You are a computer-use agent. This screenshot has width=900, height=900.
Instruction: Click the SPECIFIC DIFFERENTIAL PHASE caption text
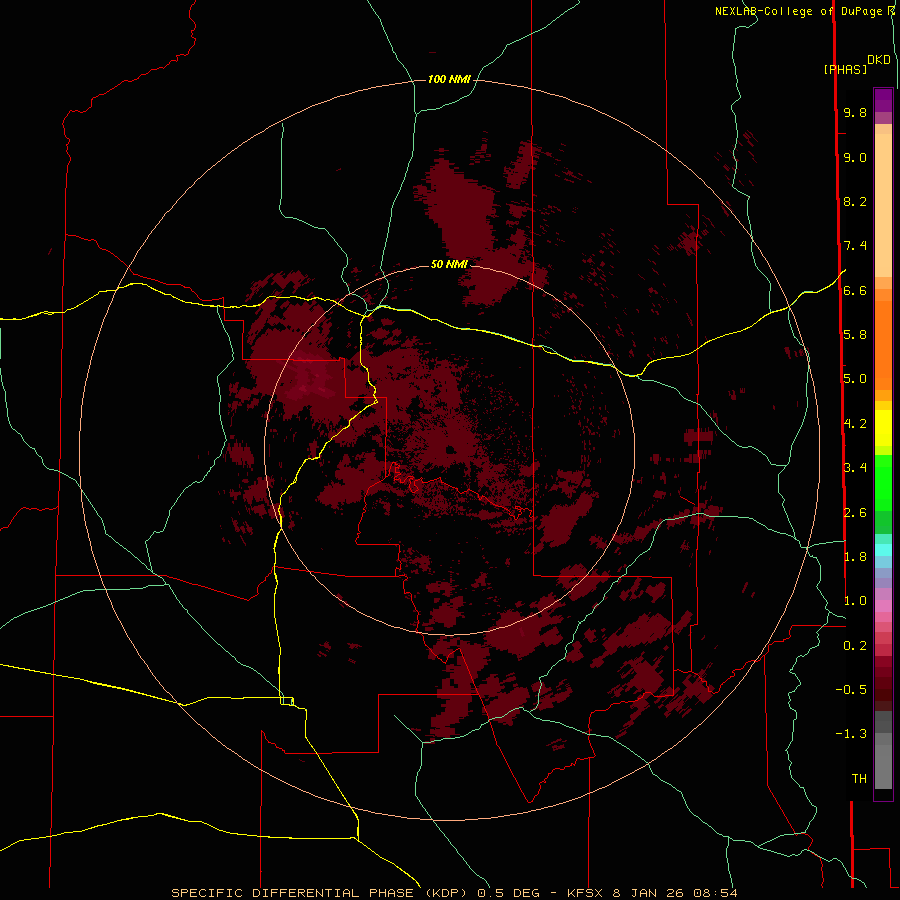click(292, 893)
